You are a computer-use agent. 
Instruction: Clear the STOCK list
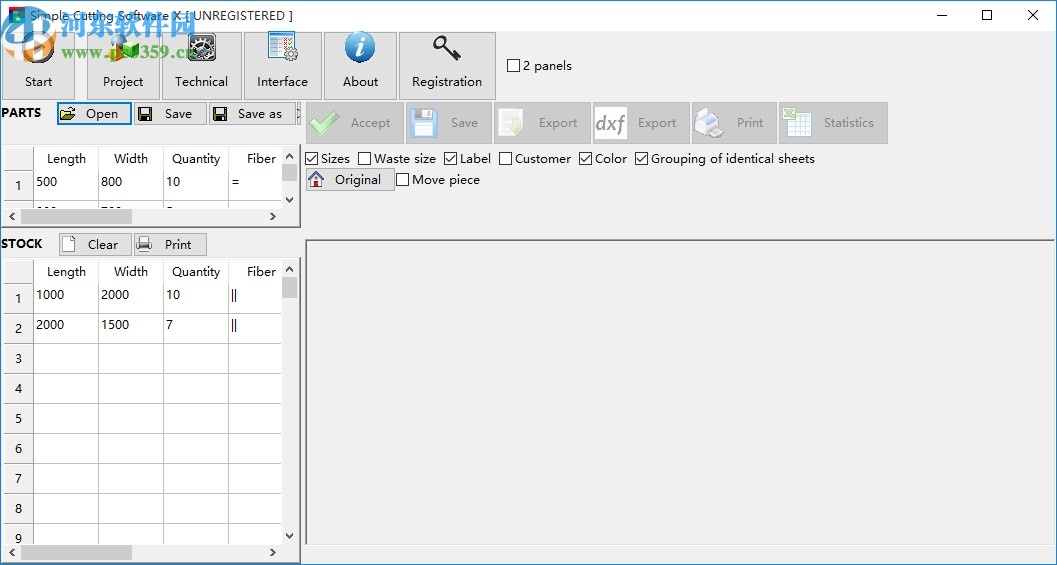pyautogui.click(x=95, y=245)
